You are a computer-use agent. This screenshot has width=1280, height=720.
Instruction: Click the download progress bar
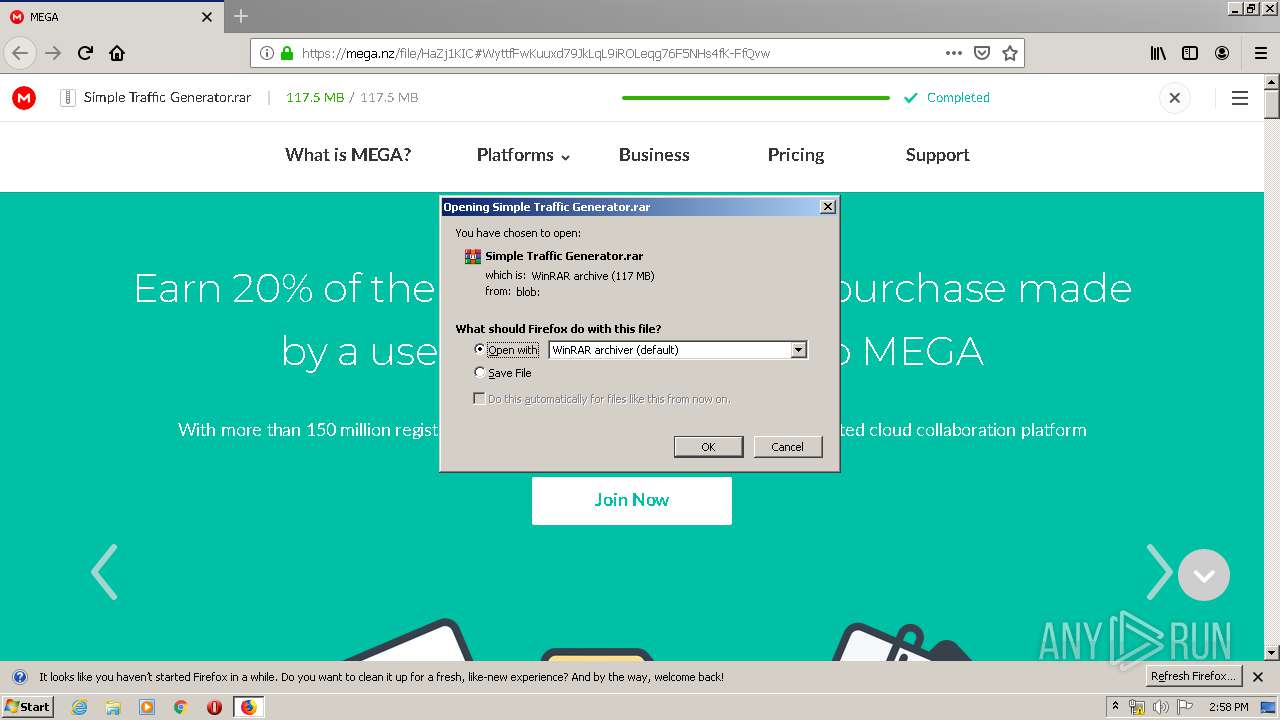tap(755, 98)
